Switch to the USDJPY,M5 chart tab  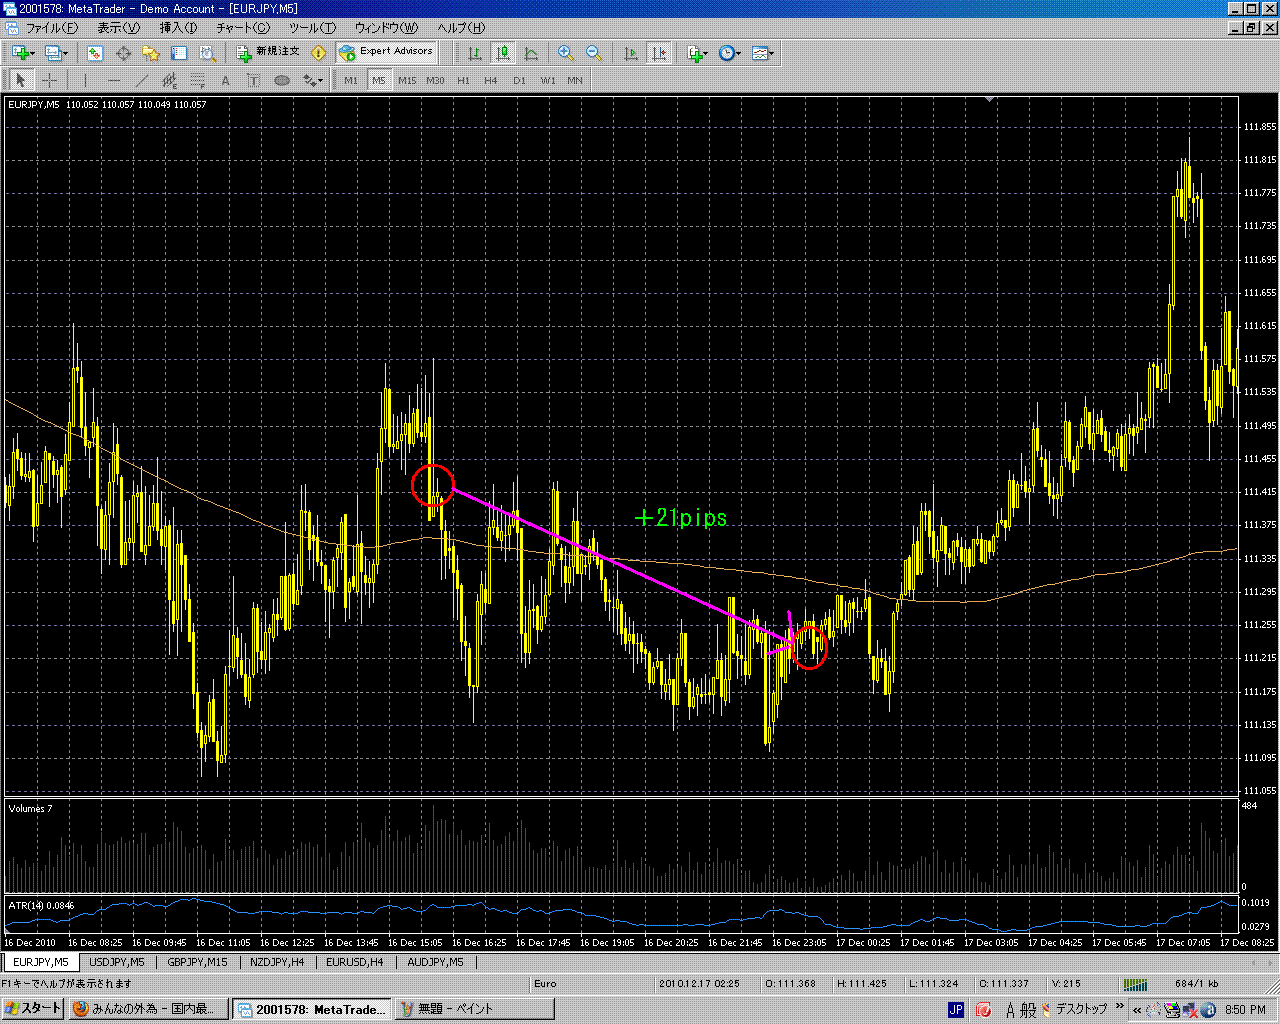coord(117,962)
